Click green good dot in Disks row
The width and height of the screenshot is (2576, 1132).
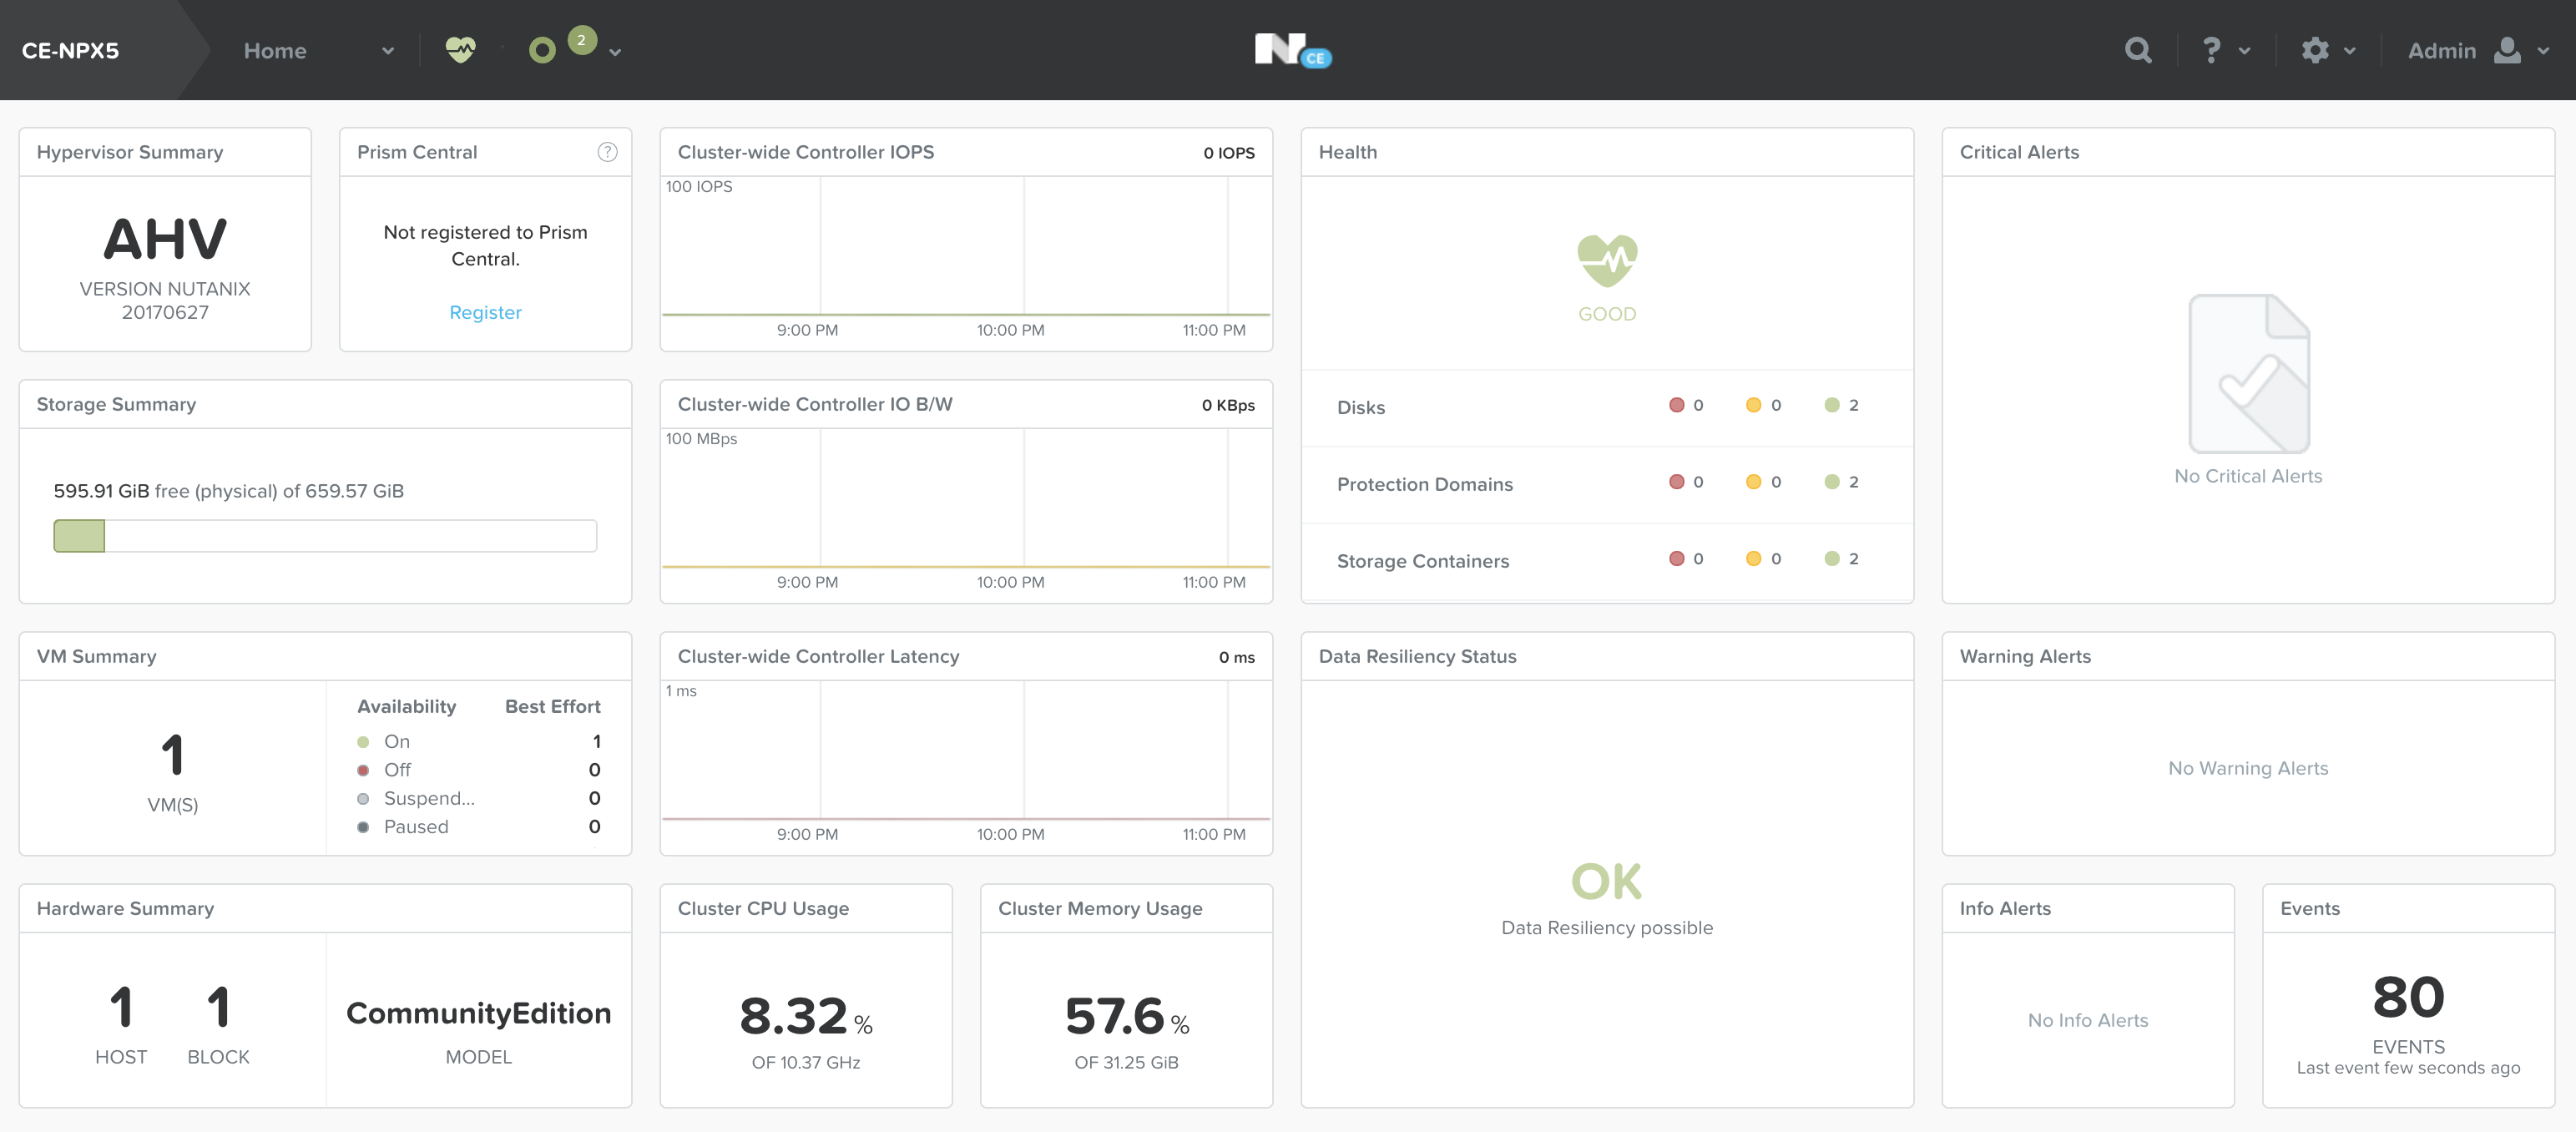coord(1832,405)
